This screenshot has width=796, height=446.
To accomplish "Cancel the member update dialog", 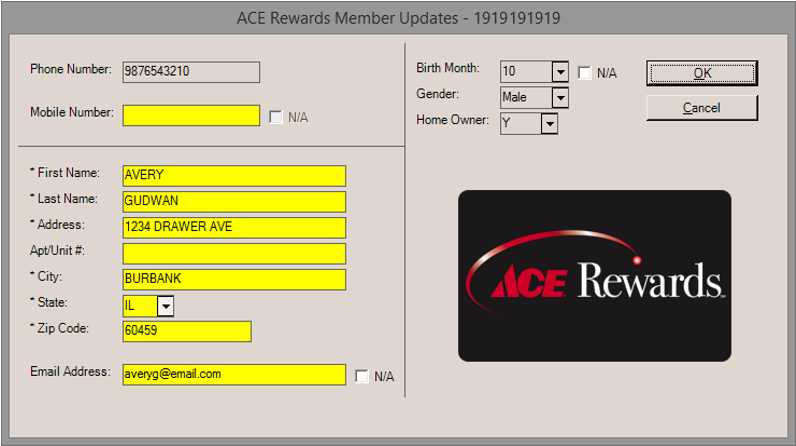I will coord(702,108).
